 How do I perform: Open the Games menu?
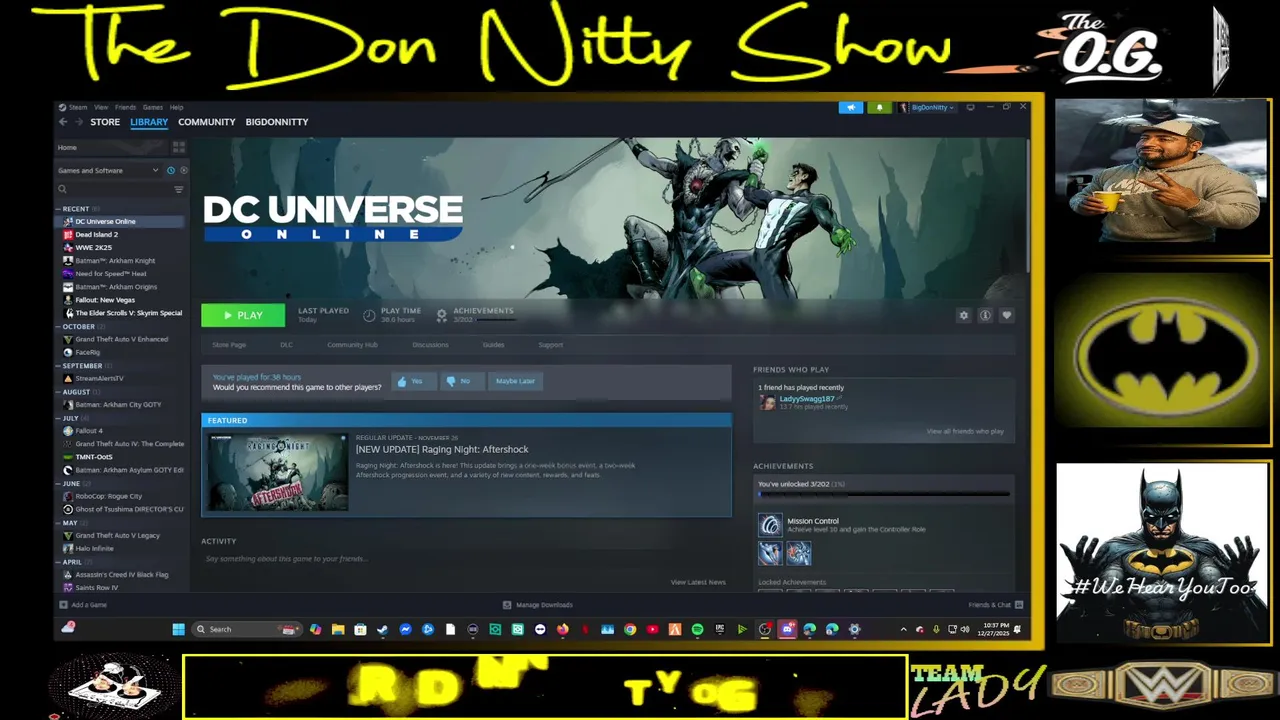[x=153, y=107]
